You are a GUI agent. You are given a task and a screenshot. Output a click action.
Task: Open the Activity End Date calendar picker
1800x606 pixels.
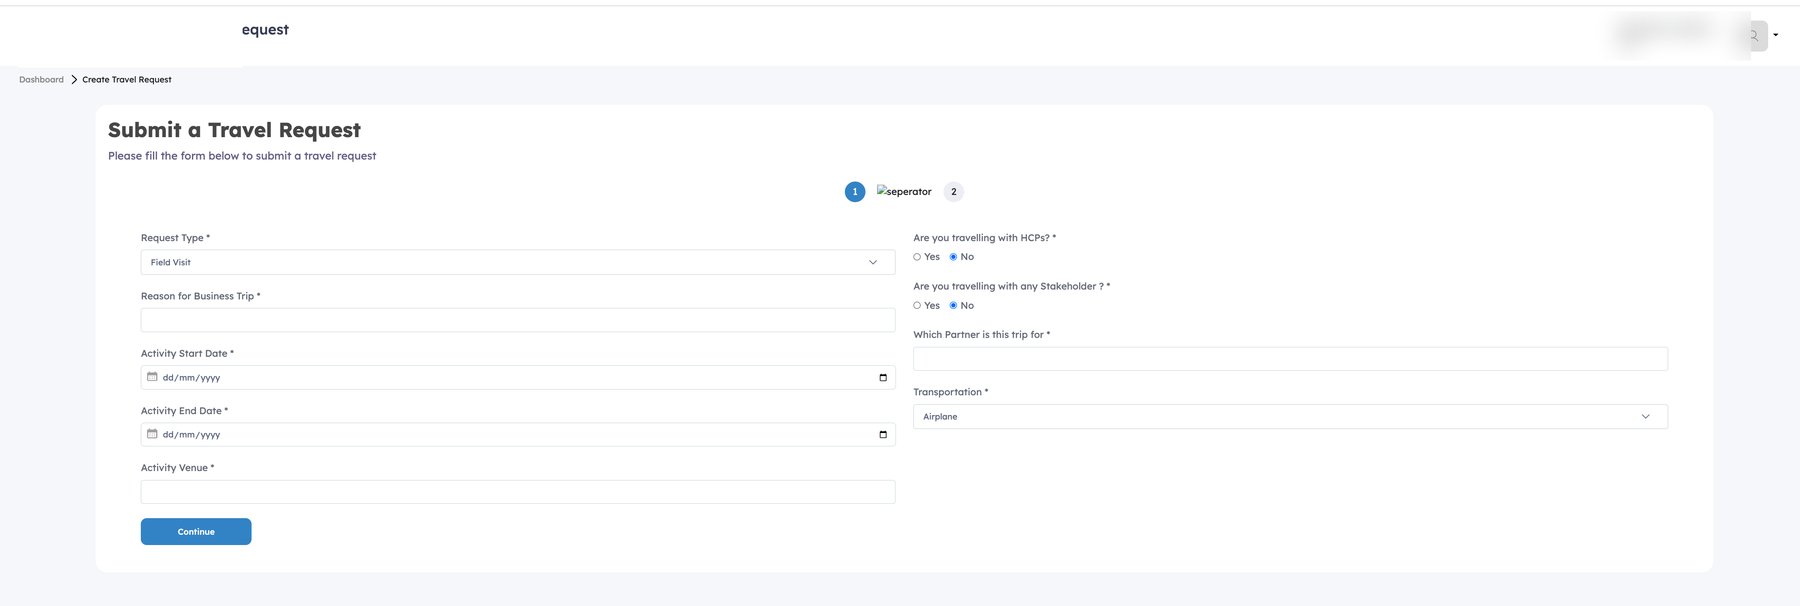click(x=883, y=434)
